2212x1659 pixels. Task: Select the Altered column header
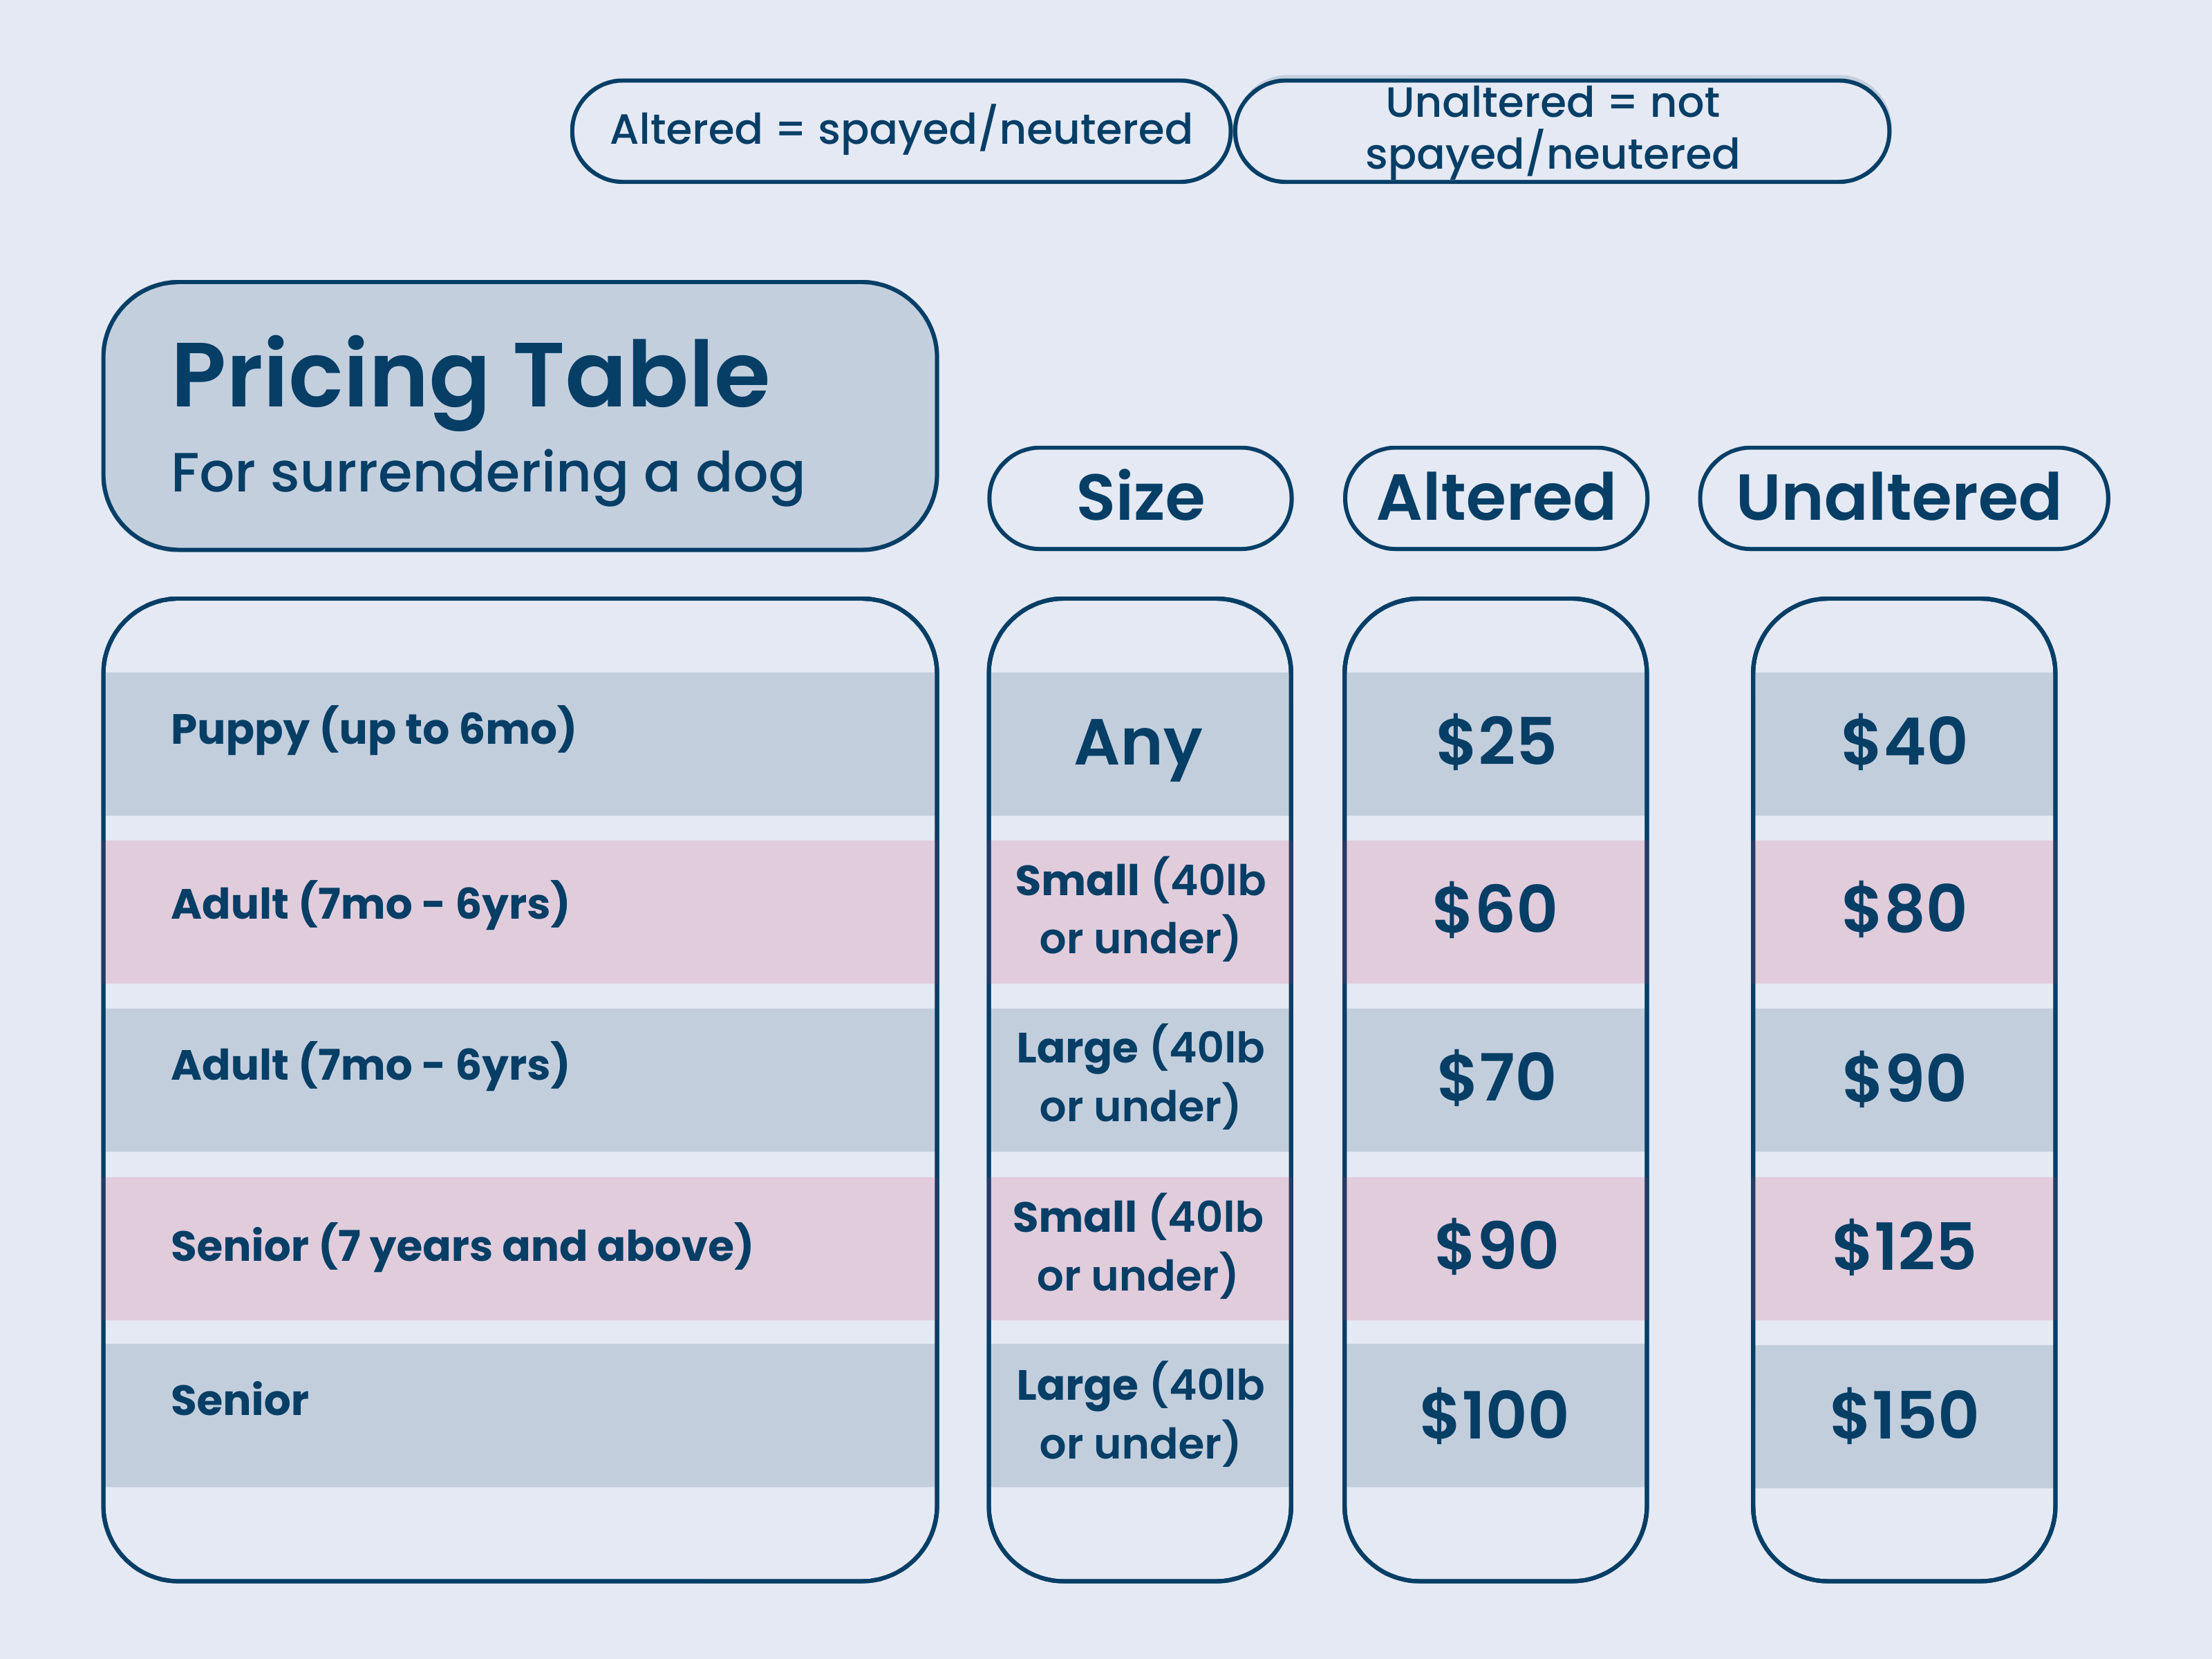[x=1496, y=498]
